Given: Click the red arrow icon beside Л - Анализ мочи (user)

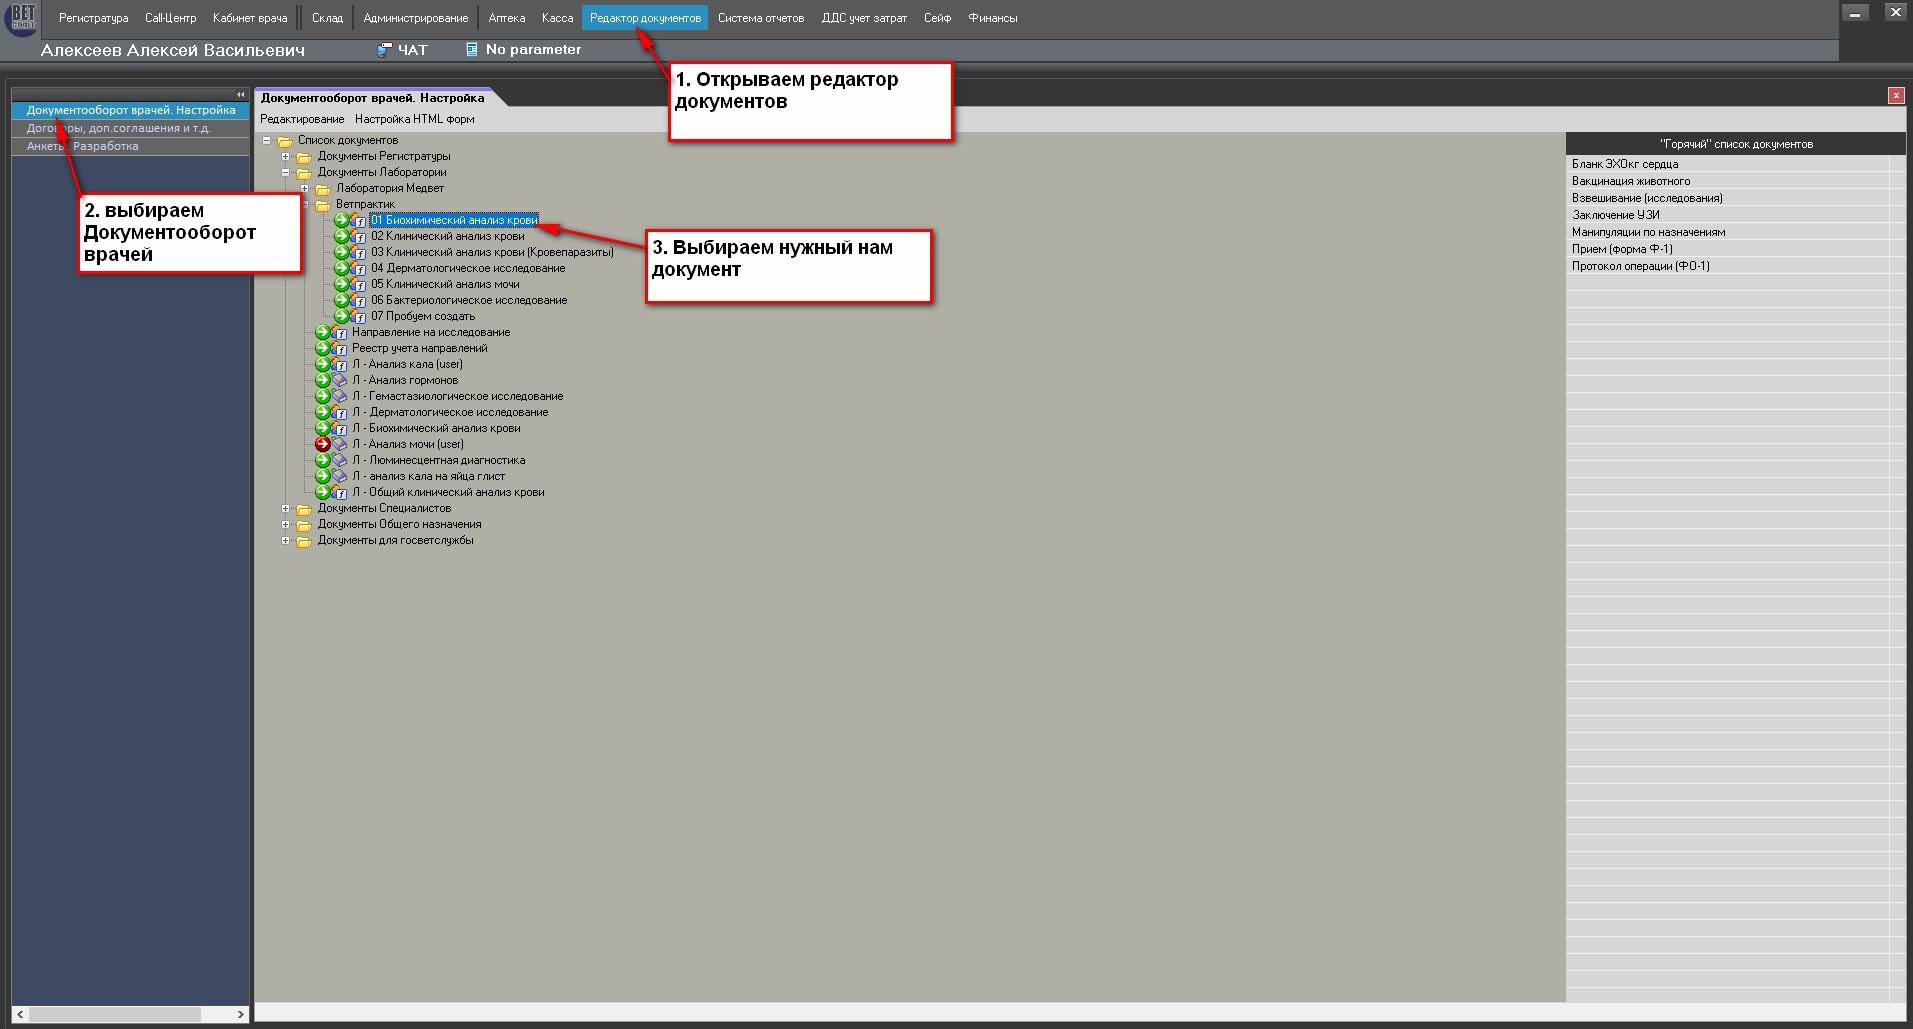Looking at the screenshot, I should click(322, 444).
